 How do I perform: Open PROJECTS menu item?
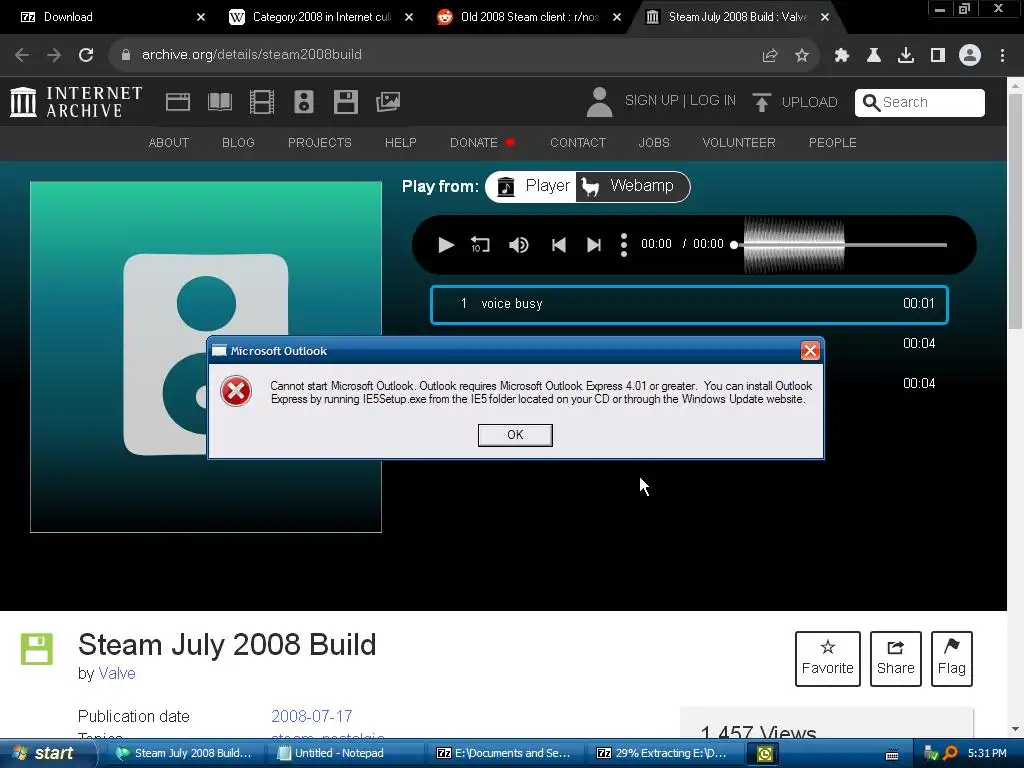pyautogui.click(x=319, y=142)
